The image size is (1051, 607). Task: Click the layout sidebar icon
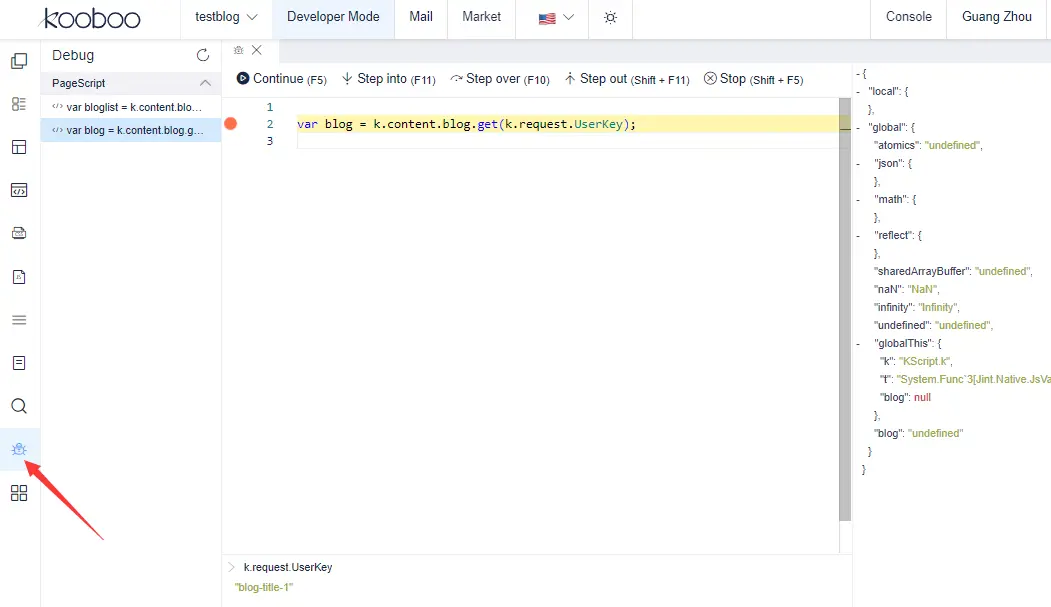point(19,147)
